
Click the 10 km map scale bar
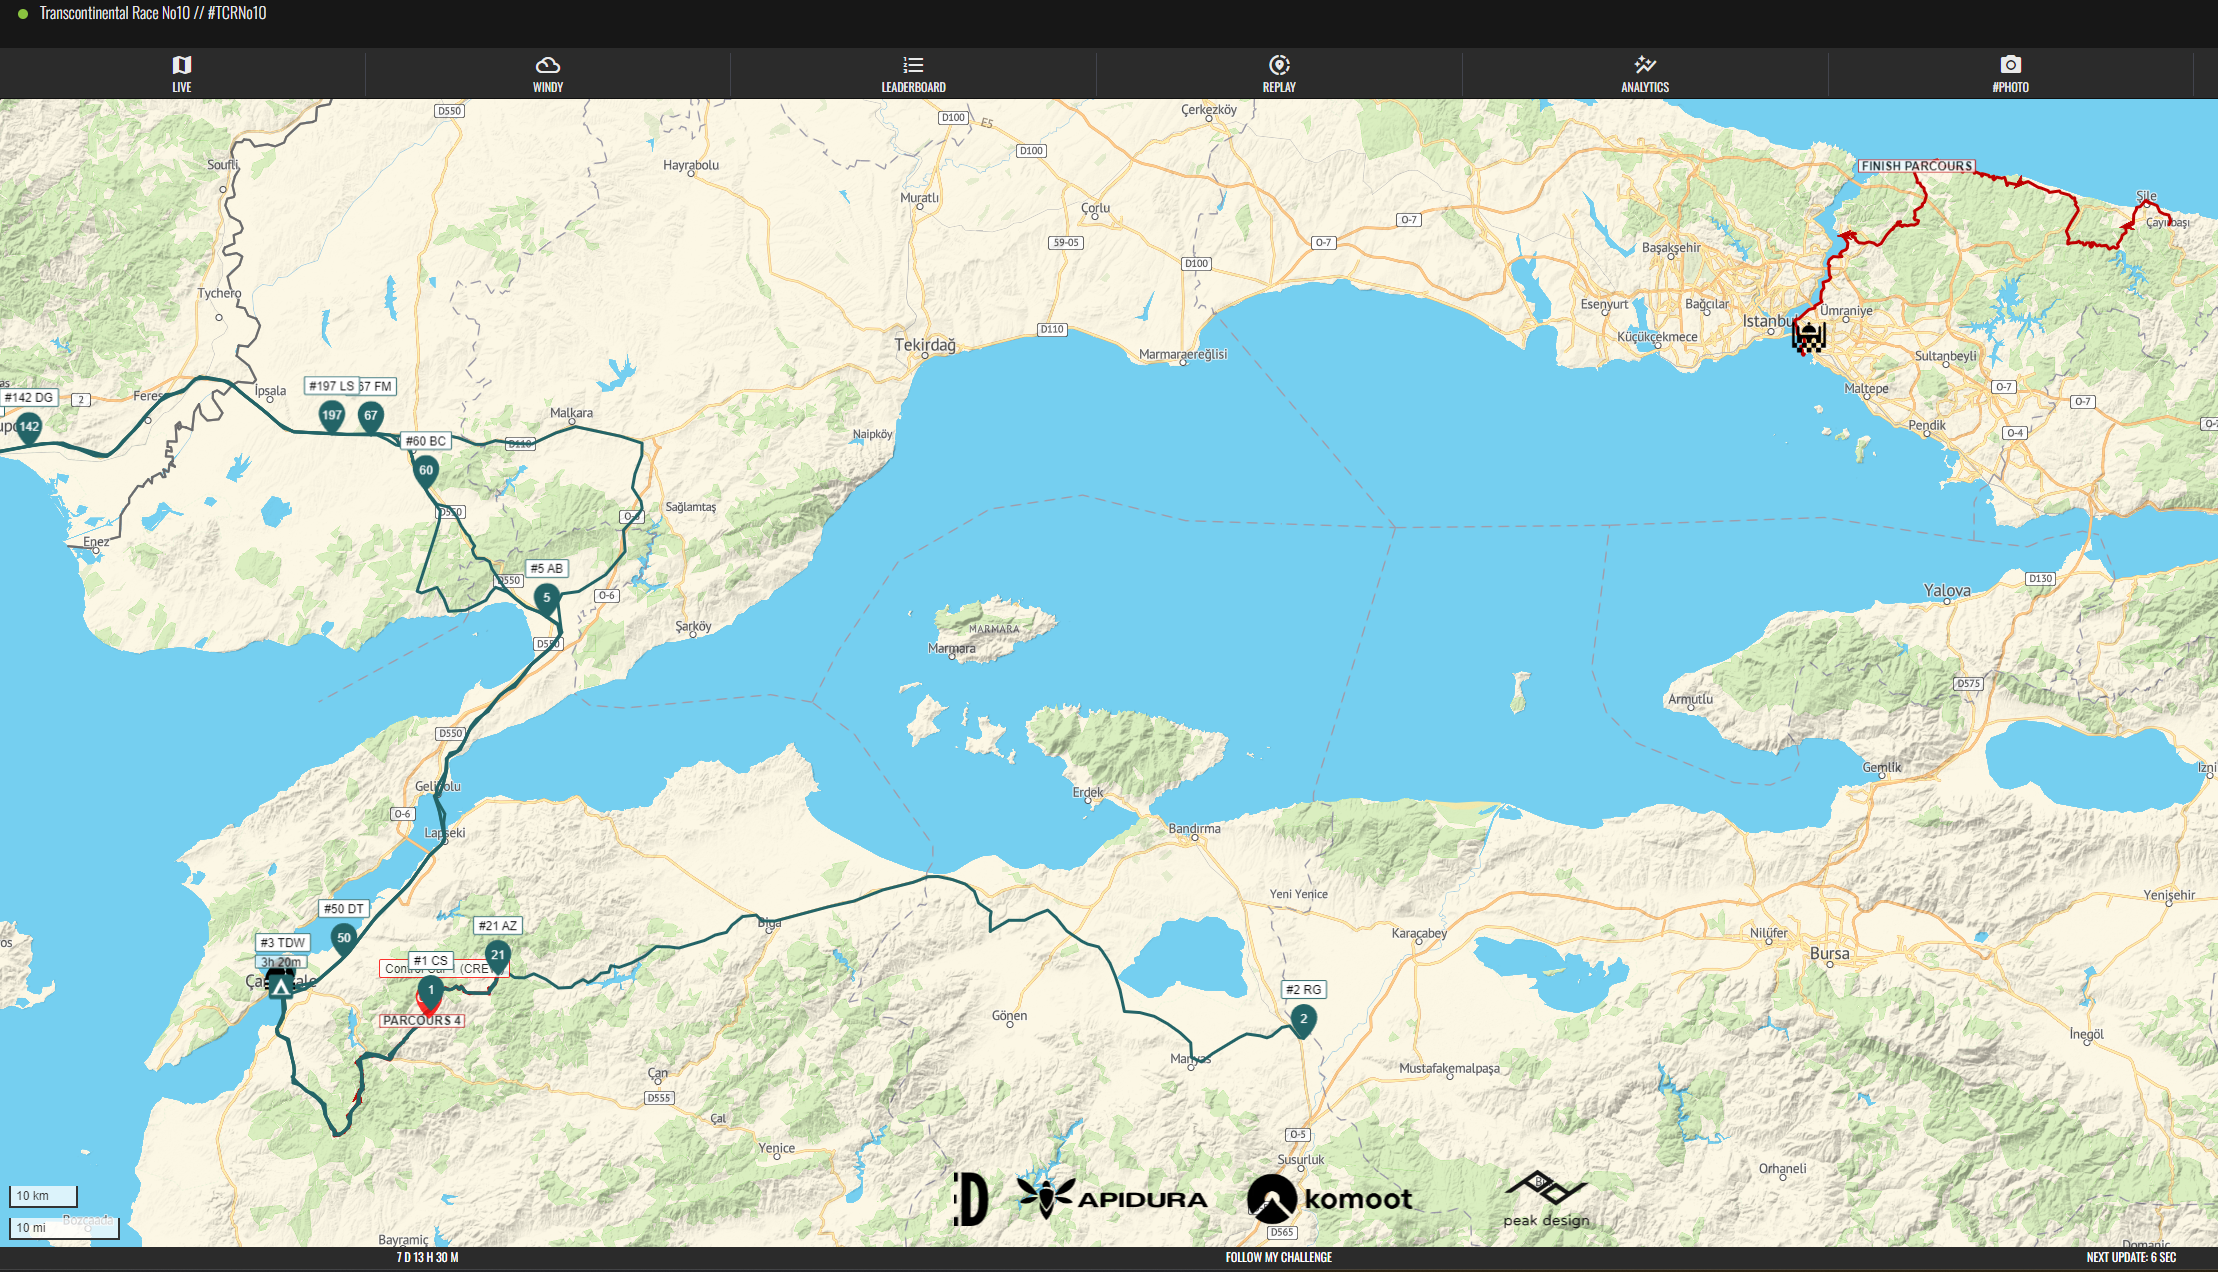point(43,1196)
